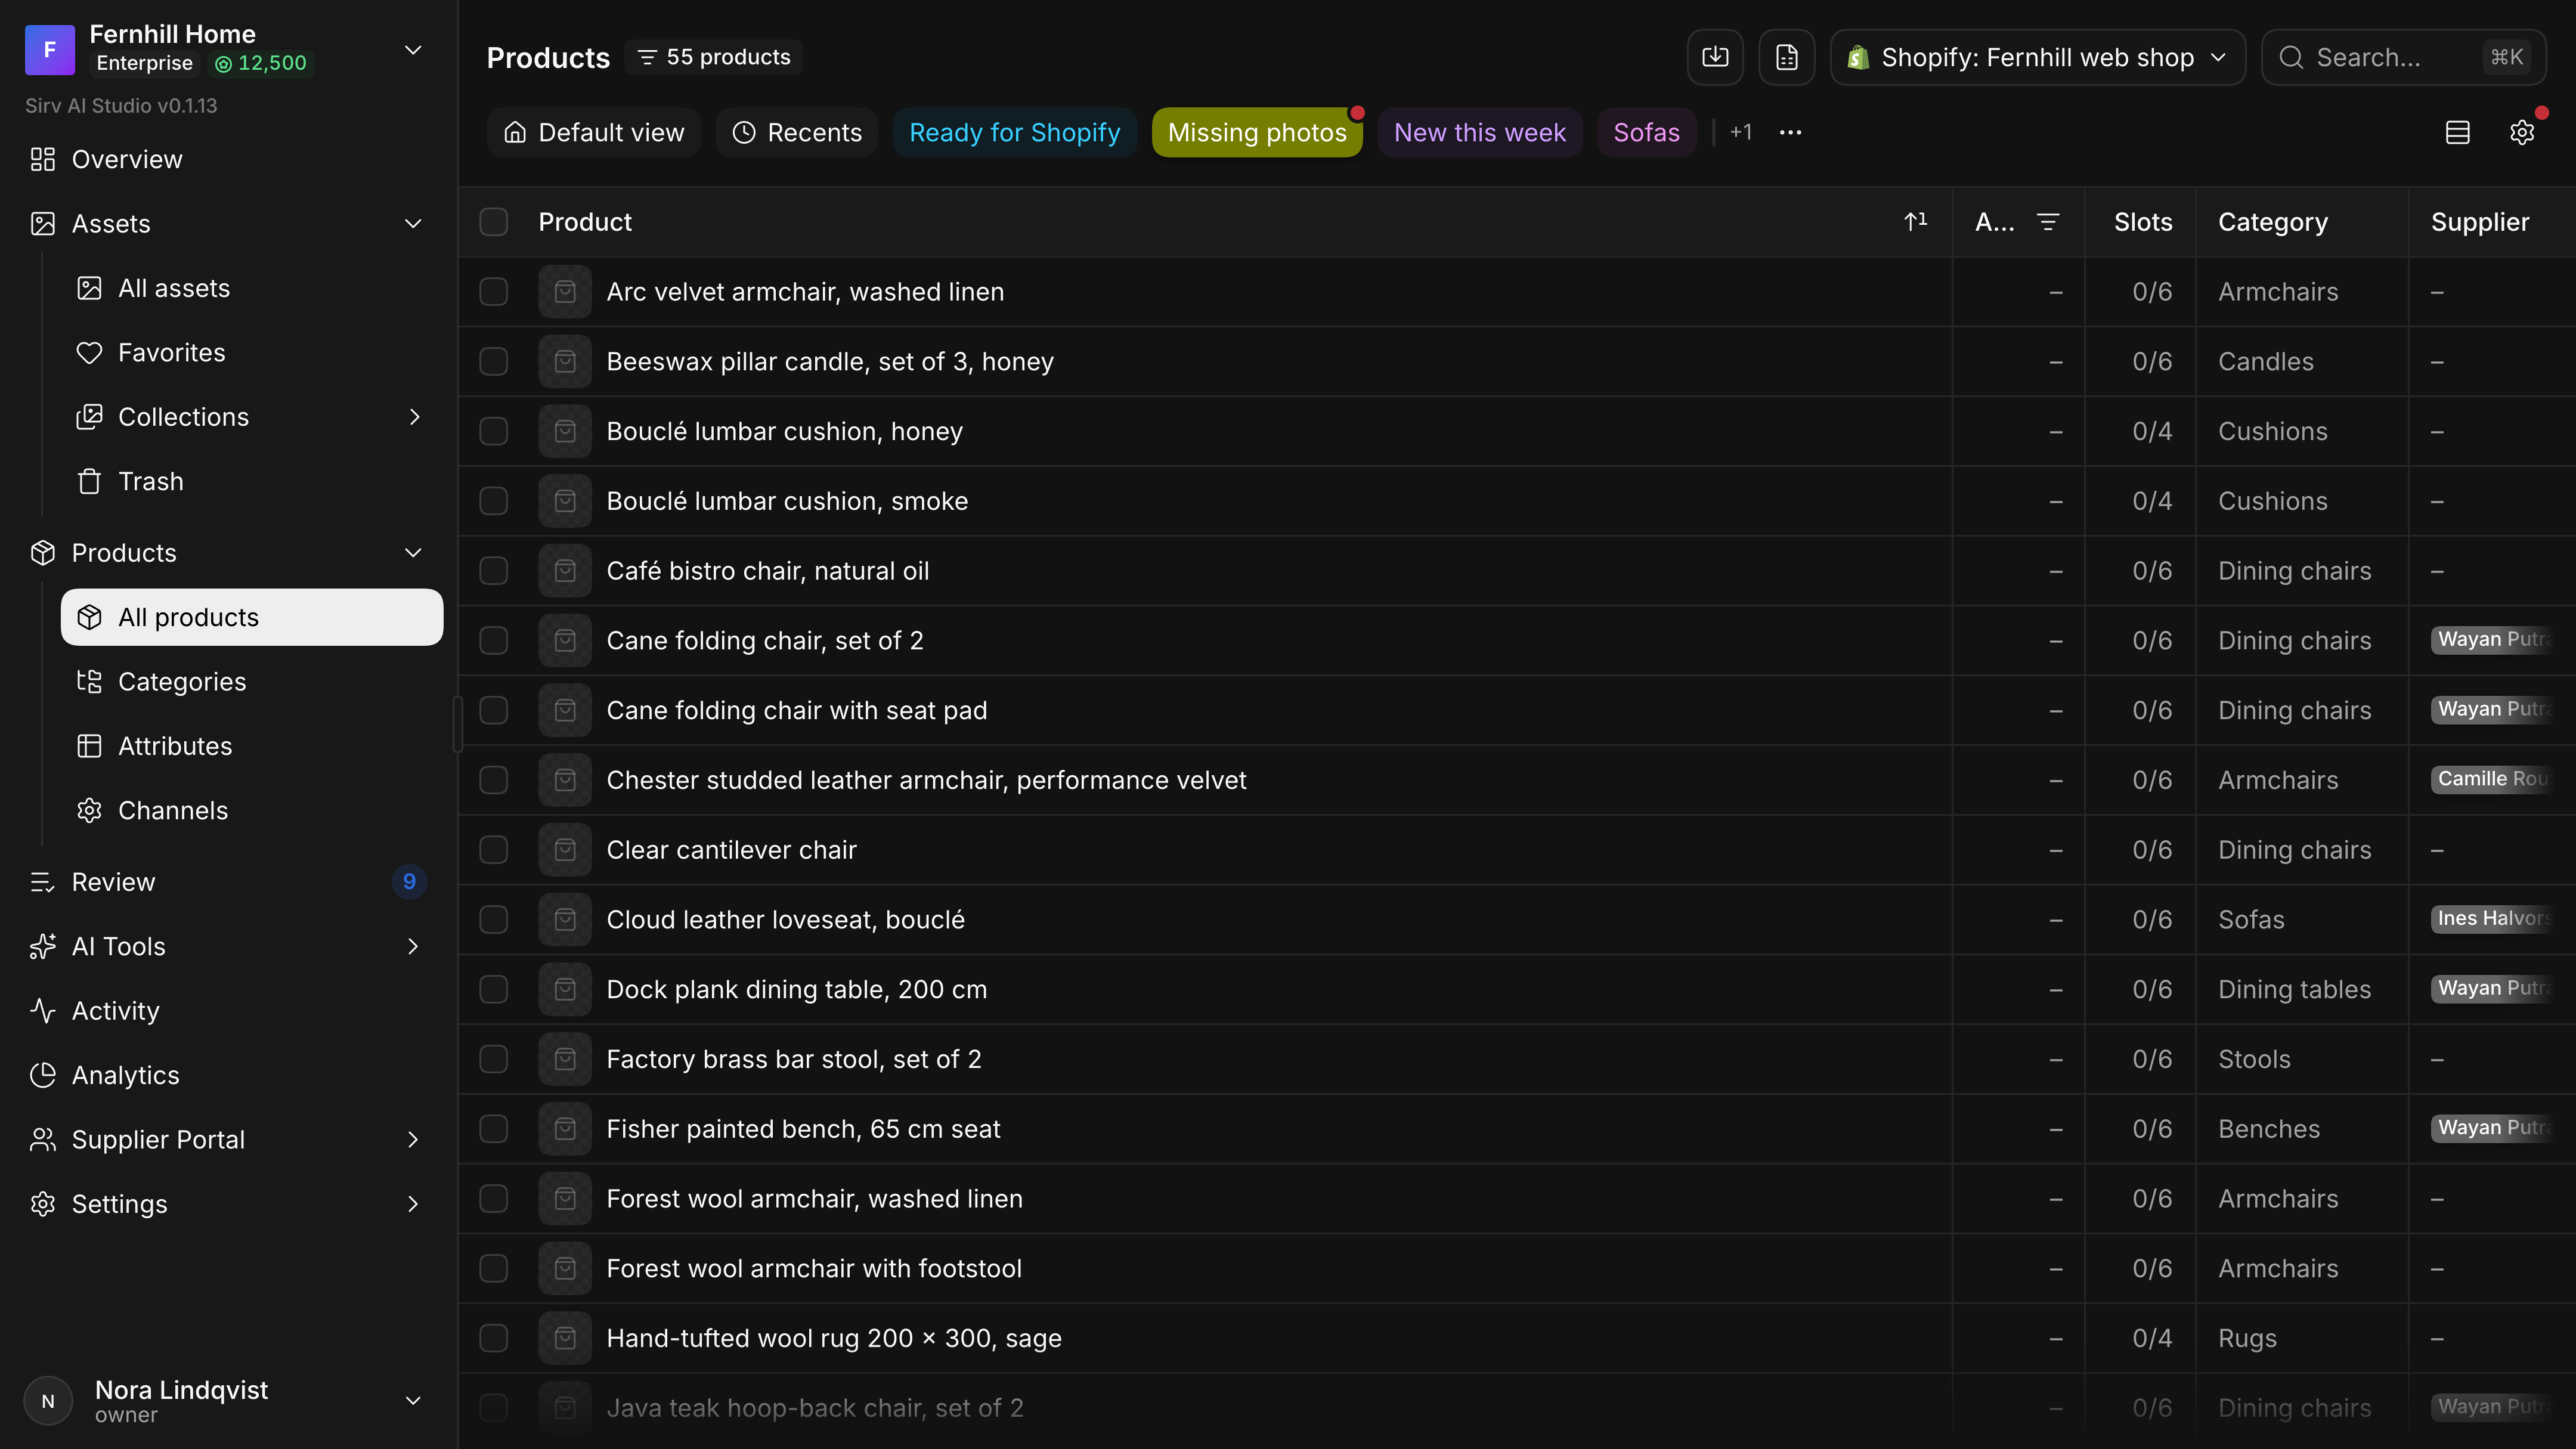
Task: Expand the AI Tools menu
Action: tap(413, 946)
